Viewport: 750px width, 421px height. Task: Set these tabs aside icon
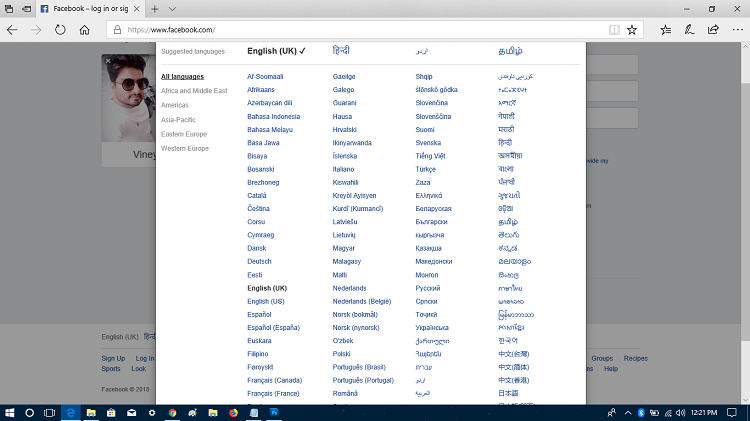click(27, 9)
